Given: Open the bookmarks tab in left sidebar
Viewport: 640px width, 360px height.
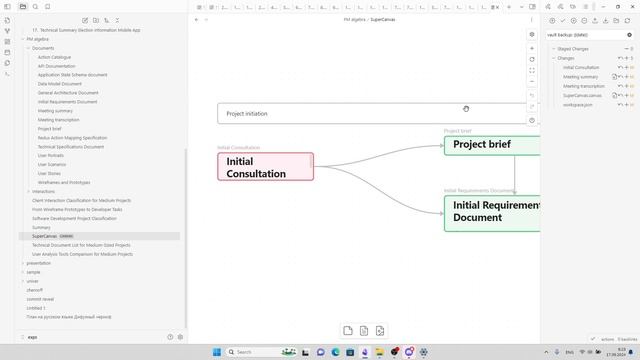Looking at the screenshot, I should [47, 7].
